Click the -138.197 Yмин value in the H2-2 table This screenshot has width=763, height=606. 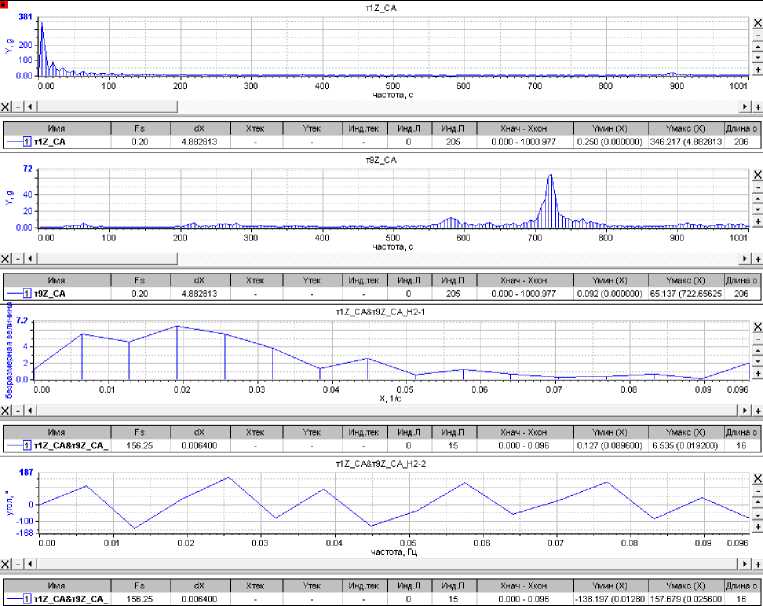[x=610, y=599]
